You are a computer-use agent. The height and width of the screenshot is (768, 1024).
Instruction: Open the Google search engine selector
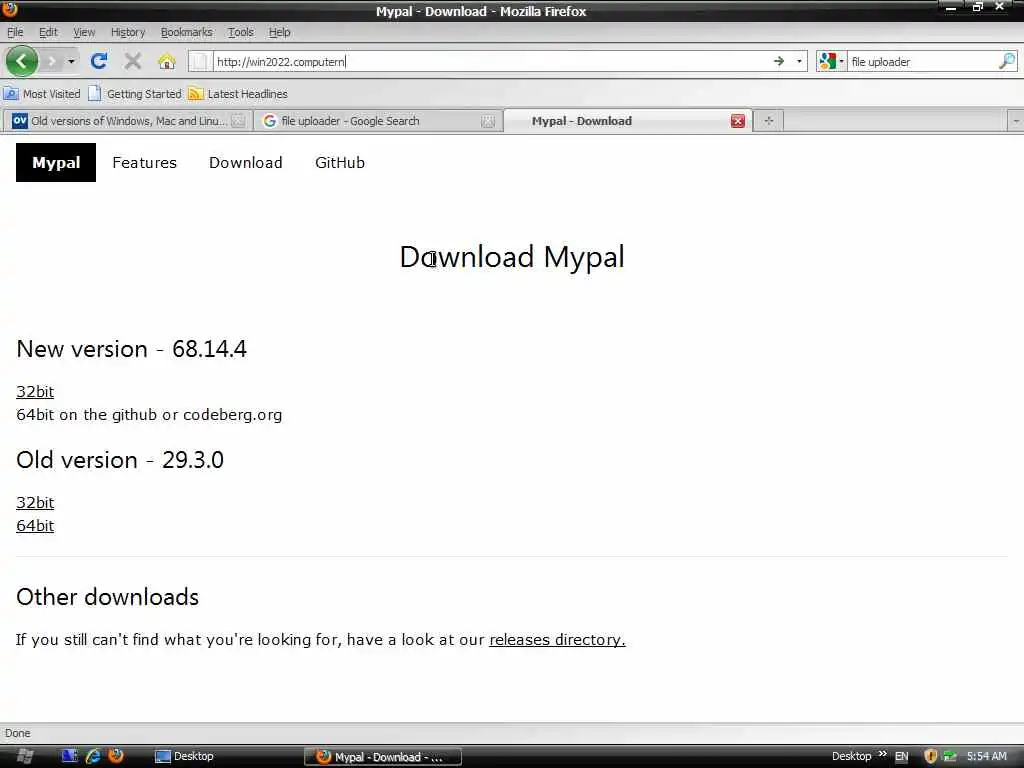[x=831, y=61]
